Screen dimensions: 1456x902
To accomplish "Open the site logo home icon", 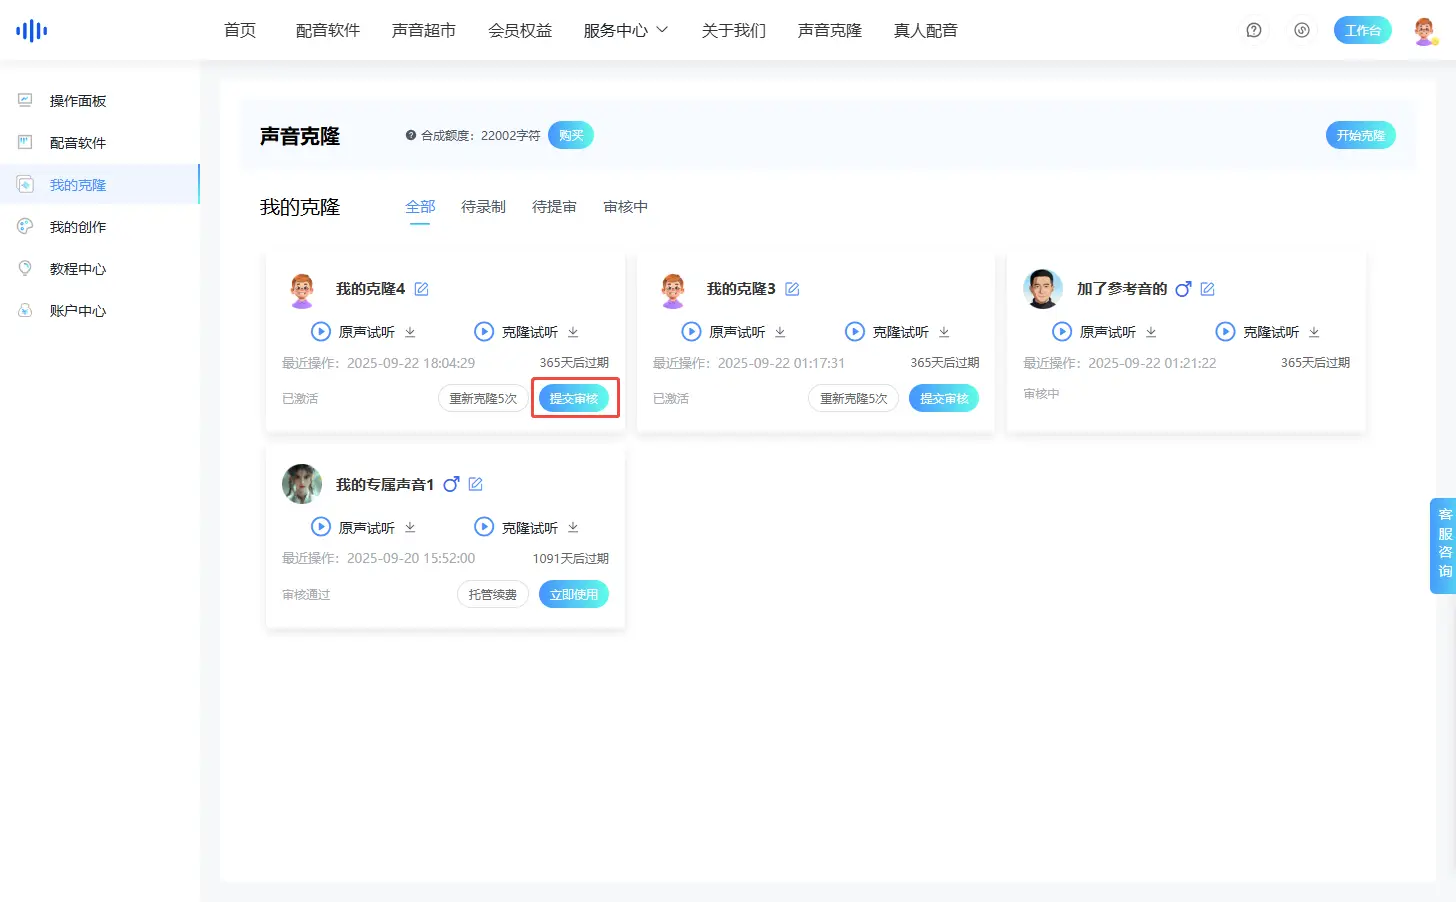I will click(x=32, y=30).
